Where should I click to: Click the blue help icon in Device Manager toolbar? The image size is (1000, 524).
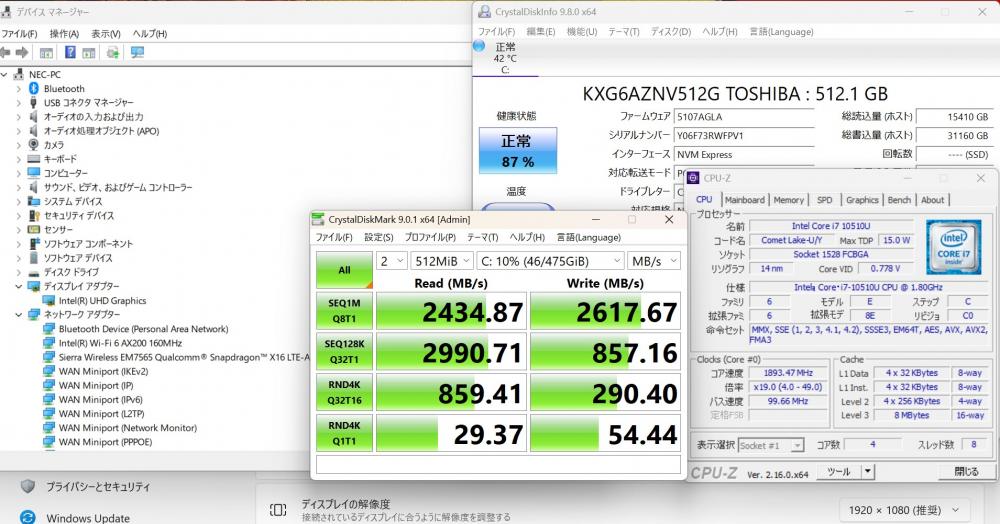click(70, 52)
